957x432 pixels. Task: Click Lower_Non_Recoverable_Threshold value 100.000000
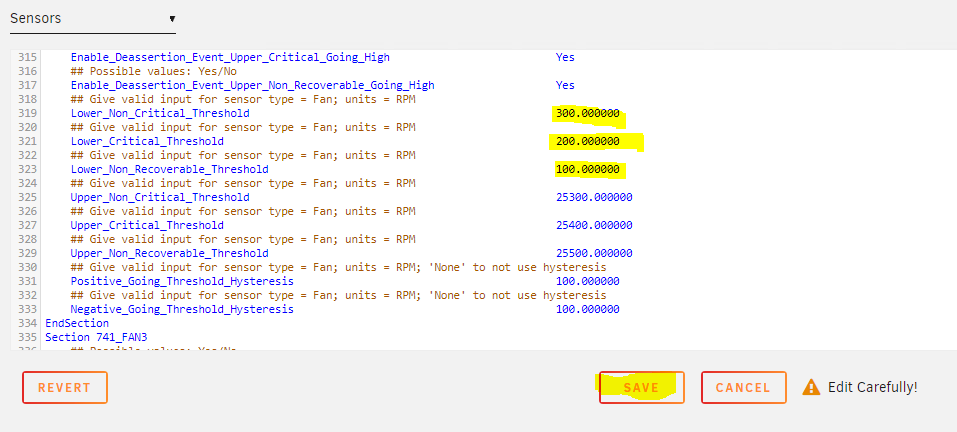(x=588, y=169)
